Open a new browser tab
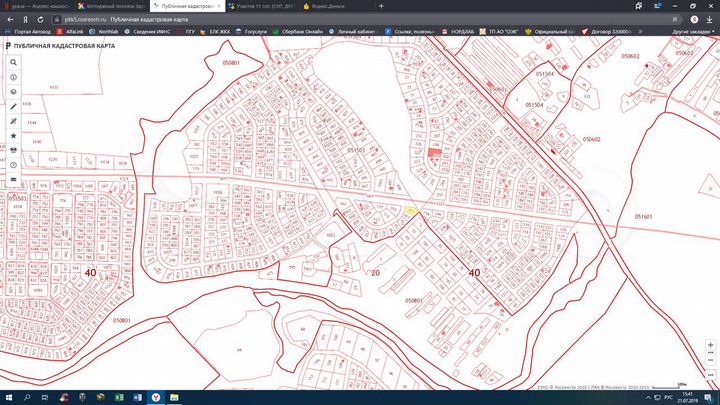The image size is (720, 405). pyautogui.click(x=380, y=5)
